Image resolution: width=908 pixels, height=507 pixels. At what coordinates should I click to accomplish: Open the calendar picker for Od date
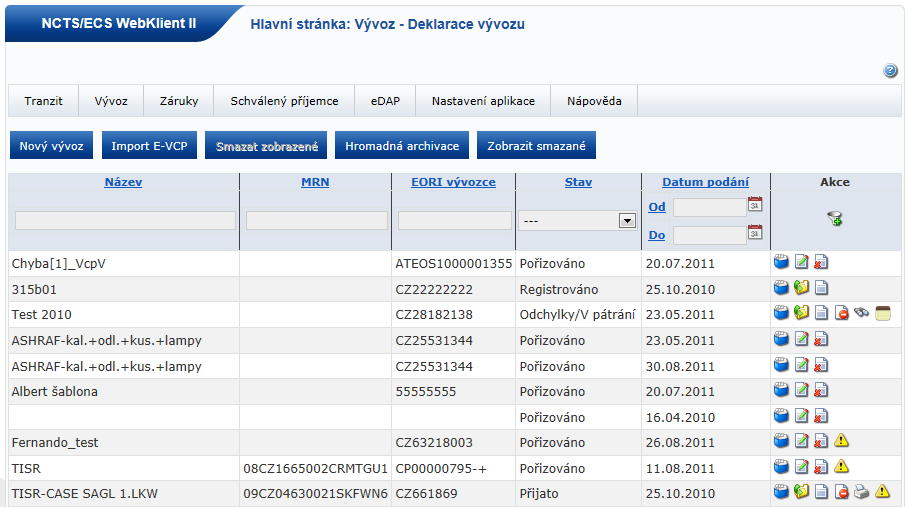pos(755,205)
